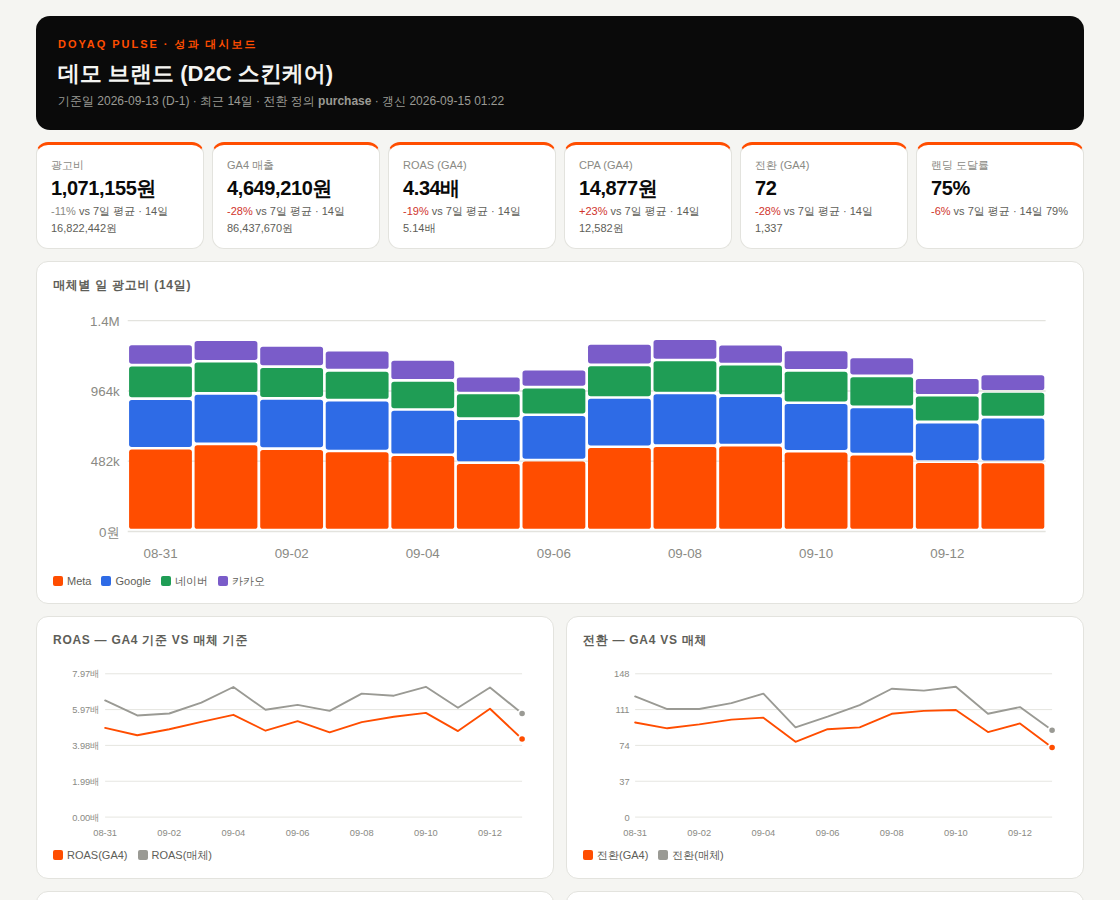Click the ROAS — GA4 기준 VS 매체 기준 title
This screenshot has height=900, width=1120.
[150, 640]
